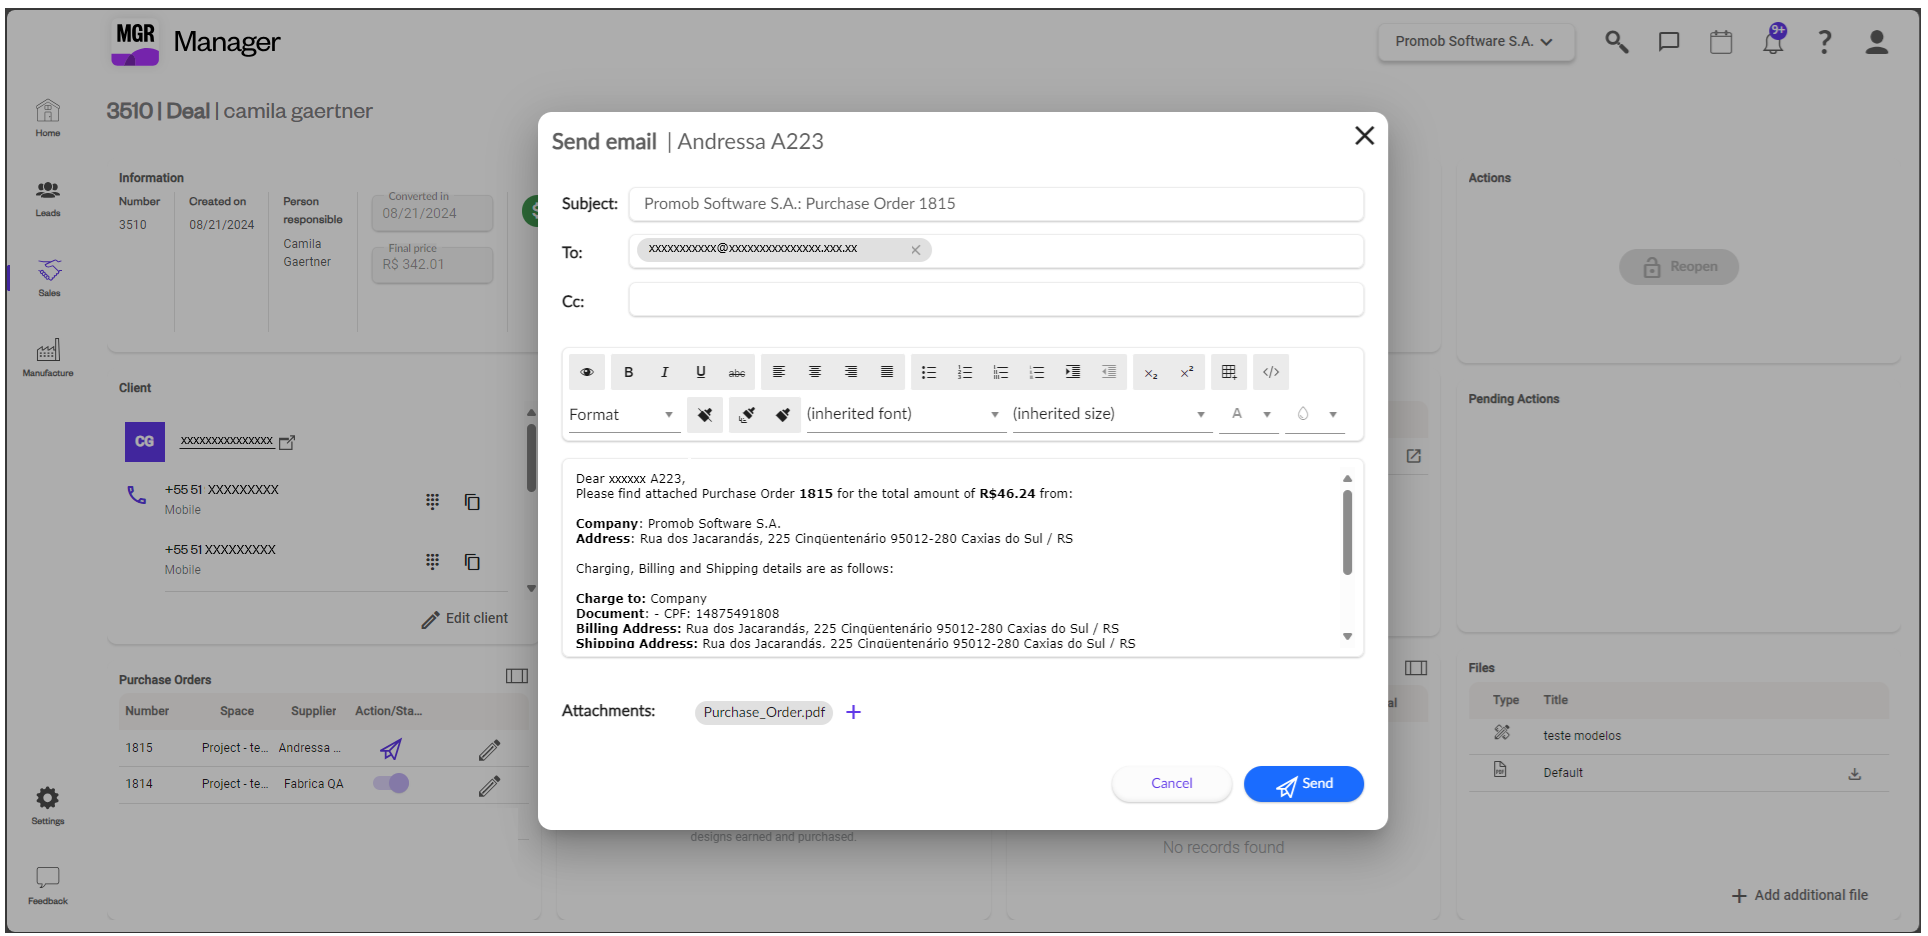Image resolution: width=1928 pixels, height=936 pixels.
Task: Download the Default file
Action: [1855, 774]
